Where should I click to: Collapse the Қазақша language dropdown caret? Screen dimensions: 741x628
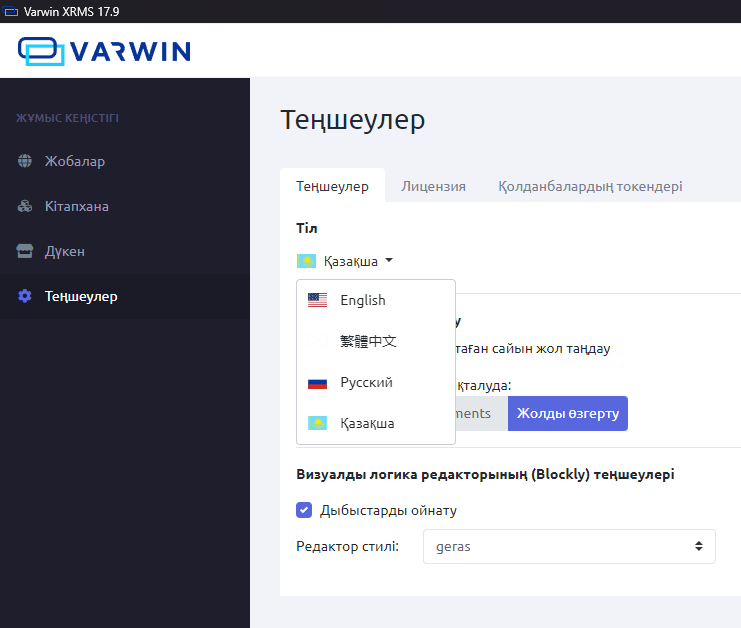(x=389, y=261)
